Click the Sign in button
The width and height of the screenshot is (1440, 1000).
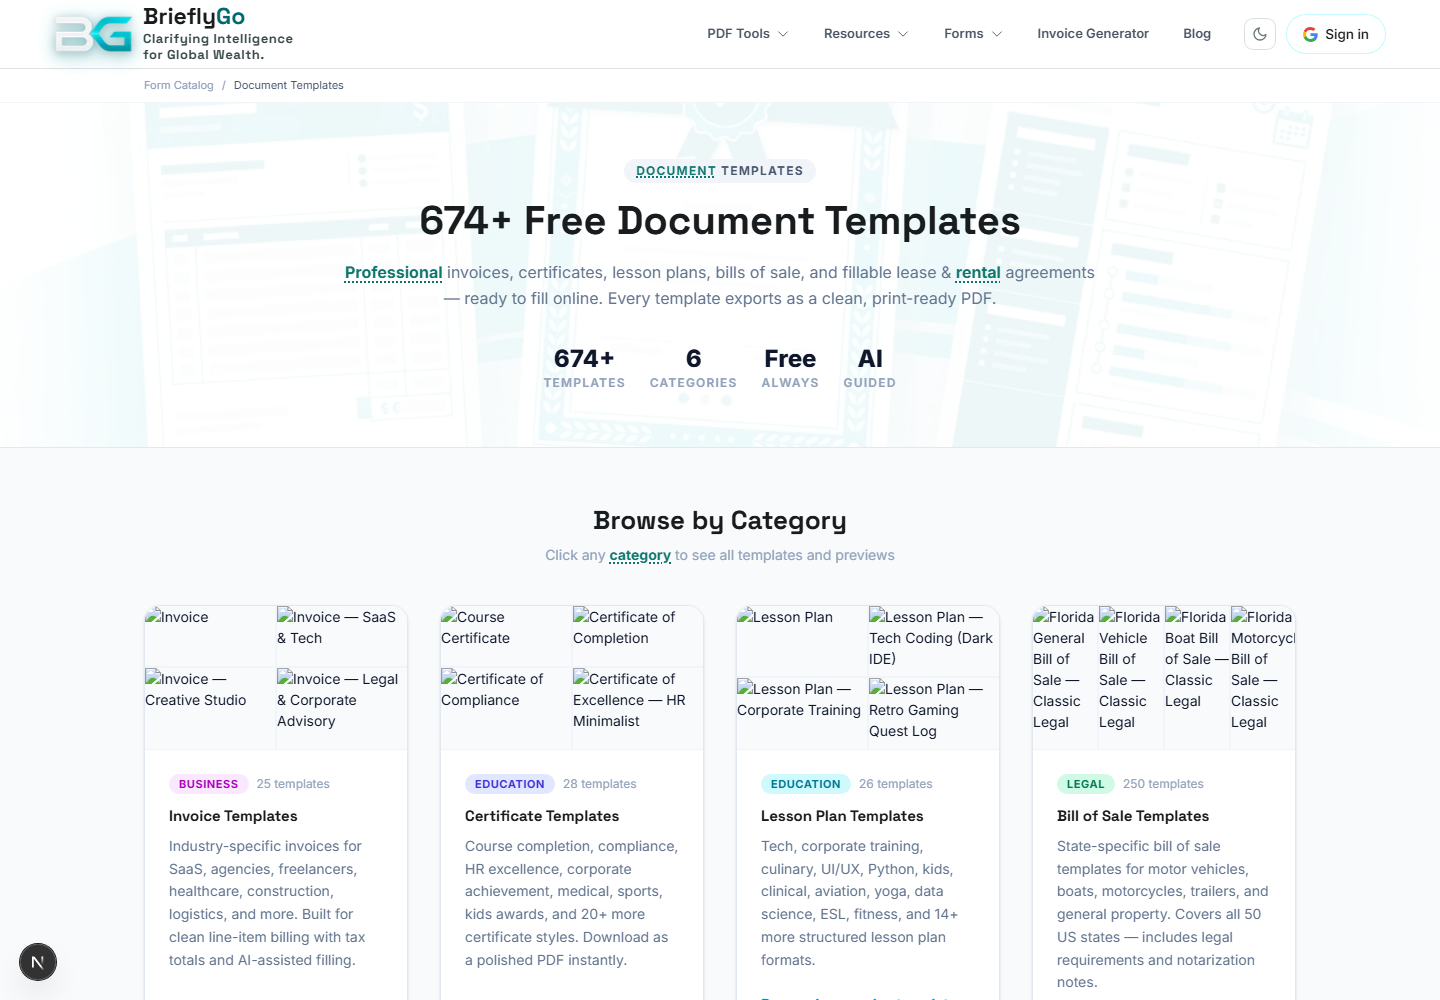pyautogui.click(x=1336, y=34)
